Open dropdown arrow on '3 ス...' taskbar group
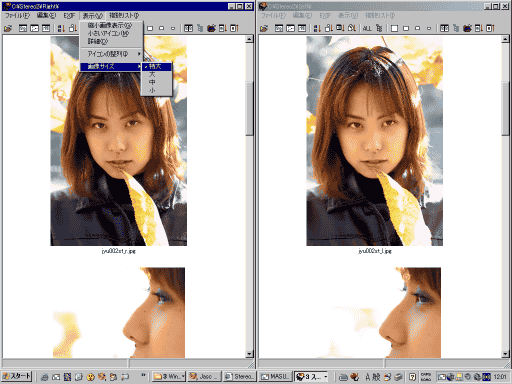Viewport: 512px width, 384px height. [x=326, y=377]
